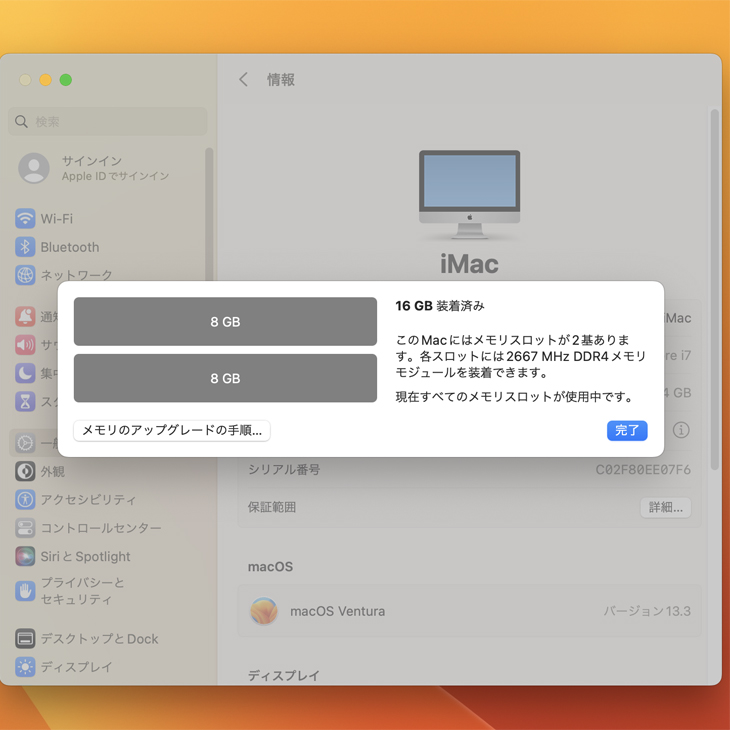Select コントロールセンター icon
The height and width of the screenshot is (730, 730).
click(25, 528)
